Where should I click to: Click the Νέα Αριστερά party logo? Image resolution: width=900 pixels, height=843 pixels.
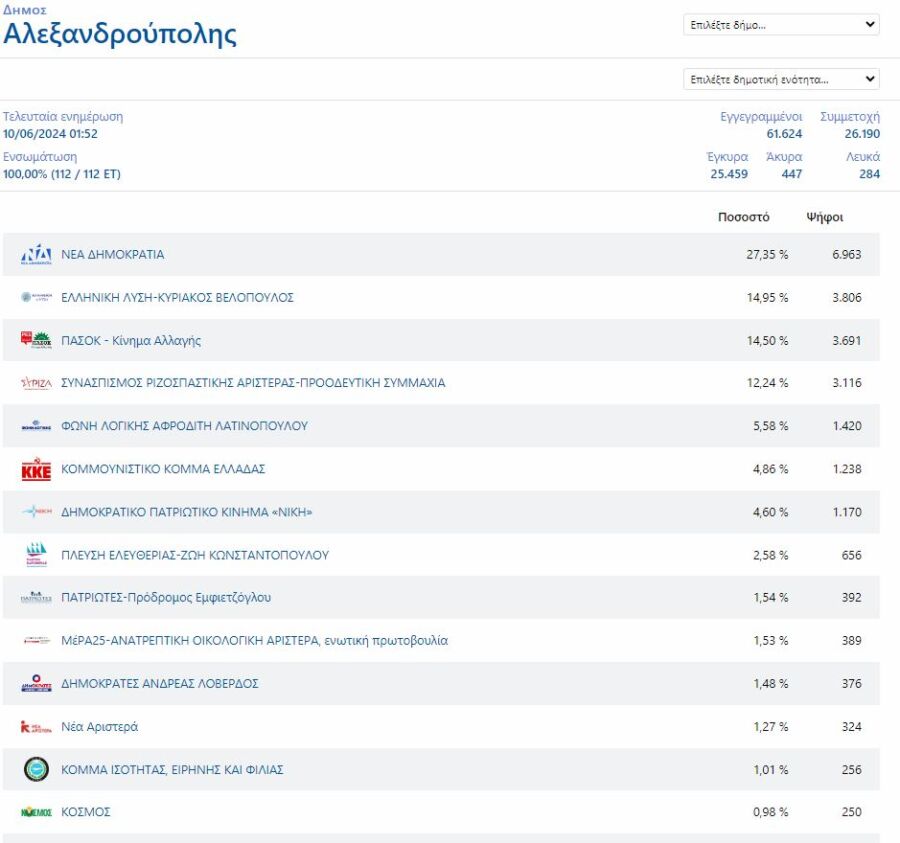tap(36, 727)
